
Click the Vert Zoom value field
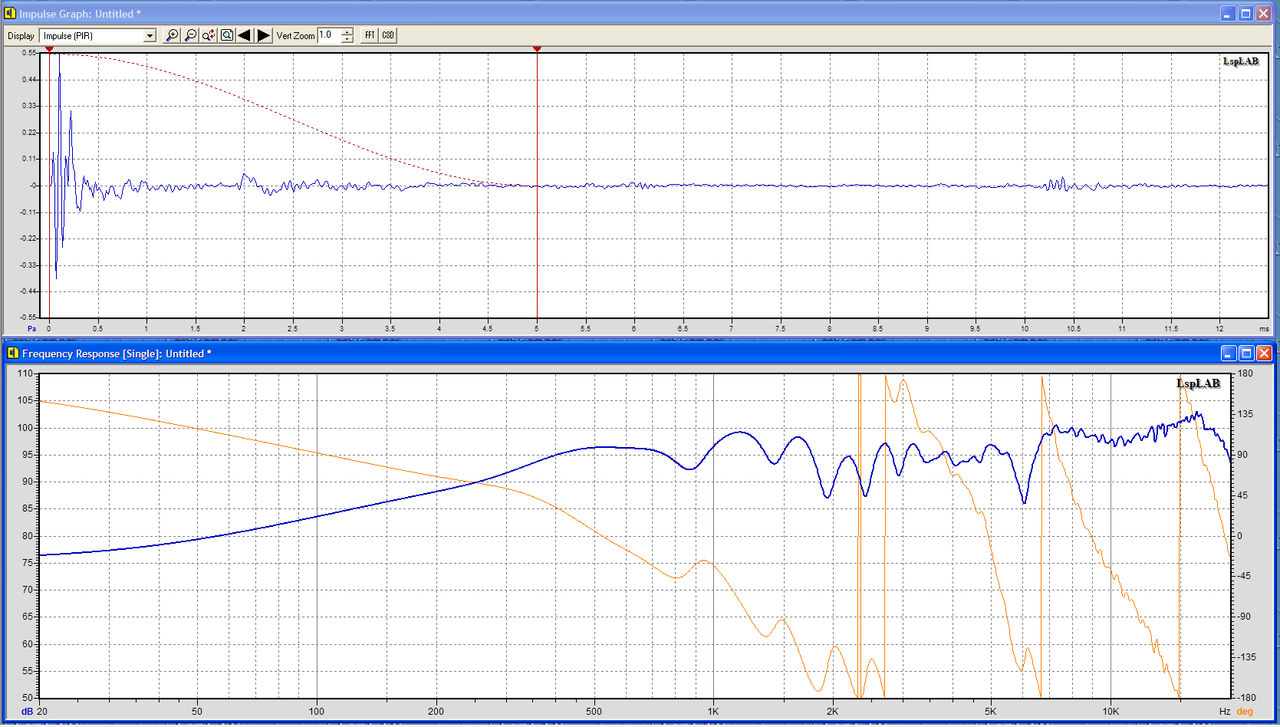329,36
